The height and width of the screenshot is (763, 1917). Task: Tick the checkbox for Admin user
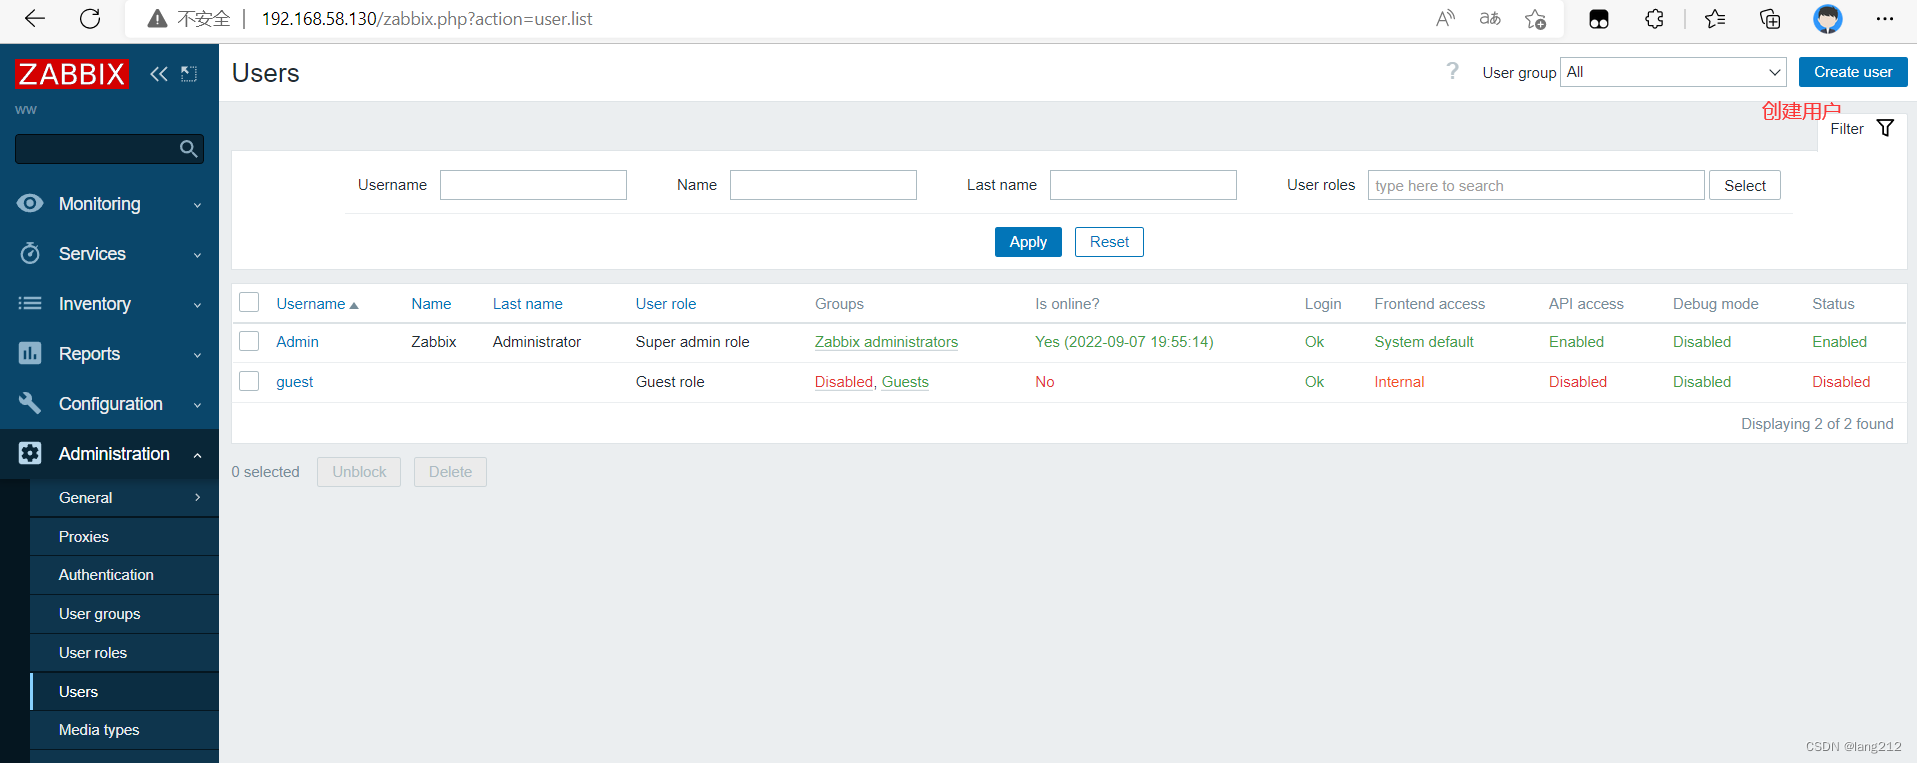pos(249,341)
